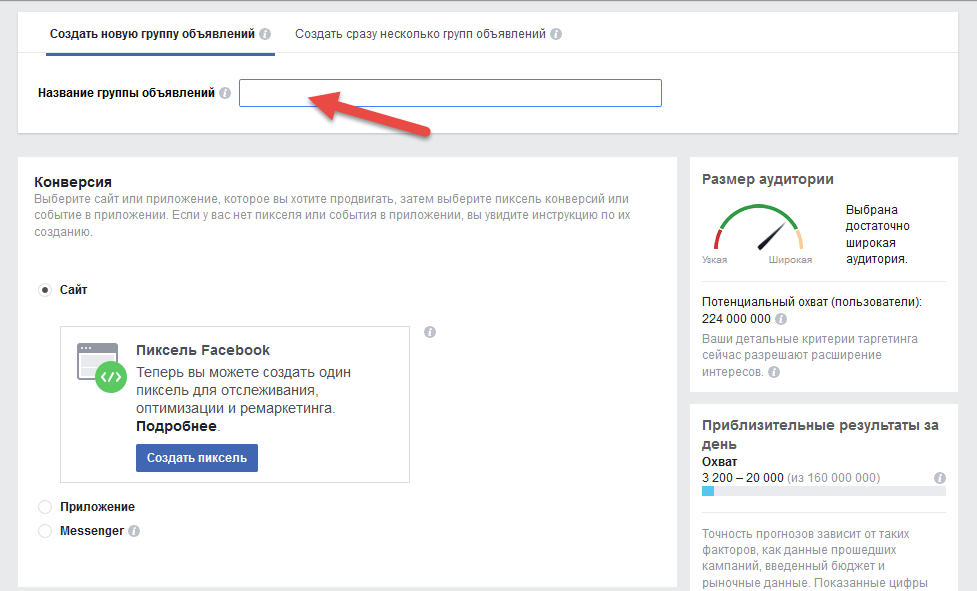Click info icon beside 'Создать сразу несколько групп объявлений'
977x591 pixels.
pos(556,34)
